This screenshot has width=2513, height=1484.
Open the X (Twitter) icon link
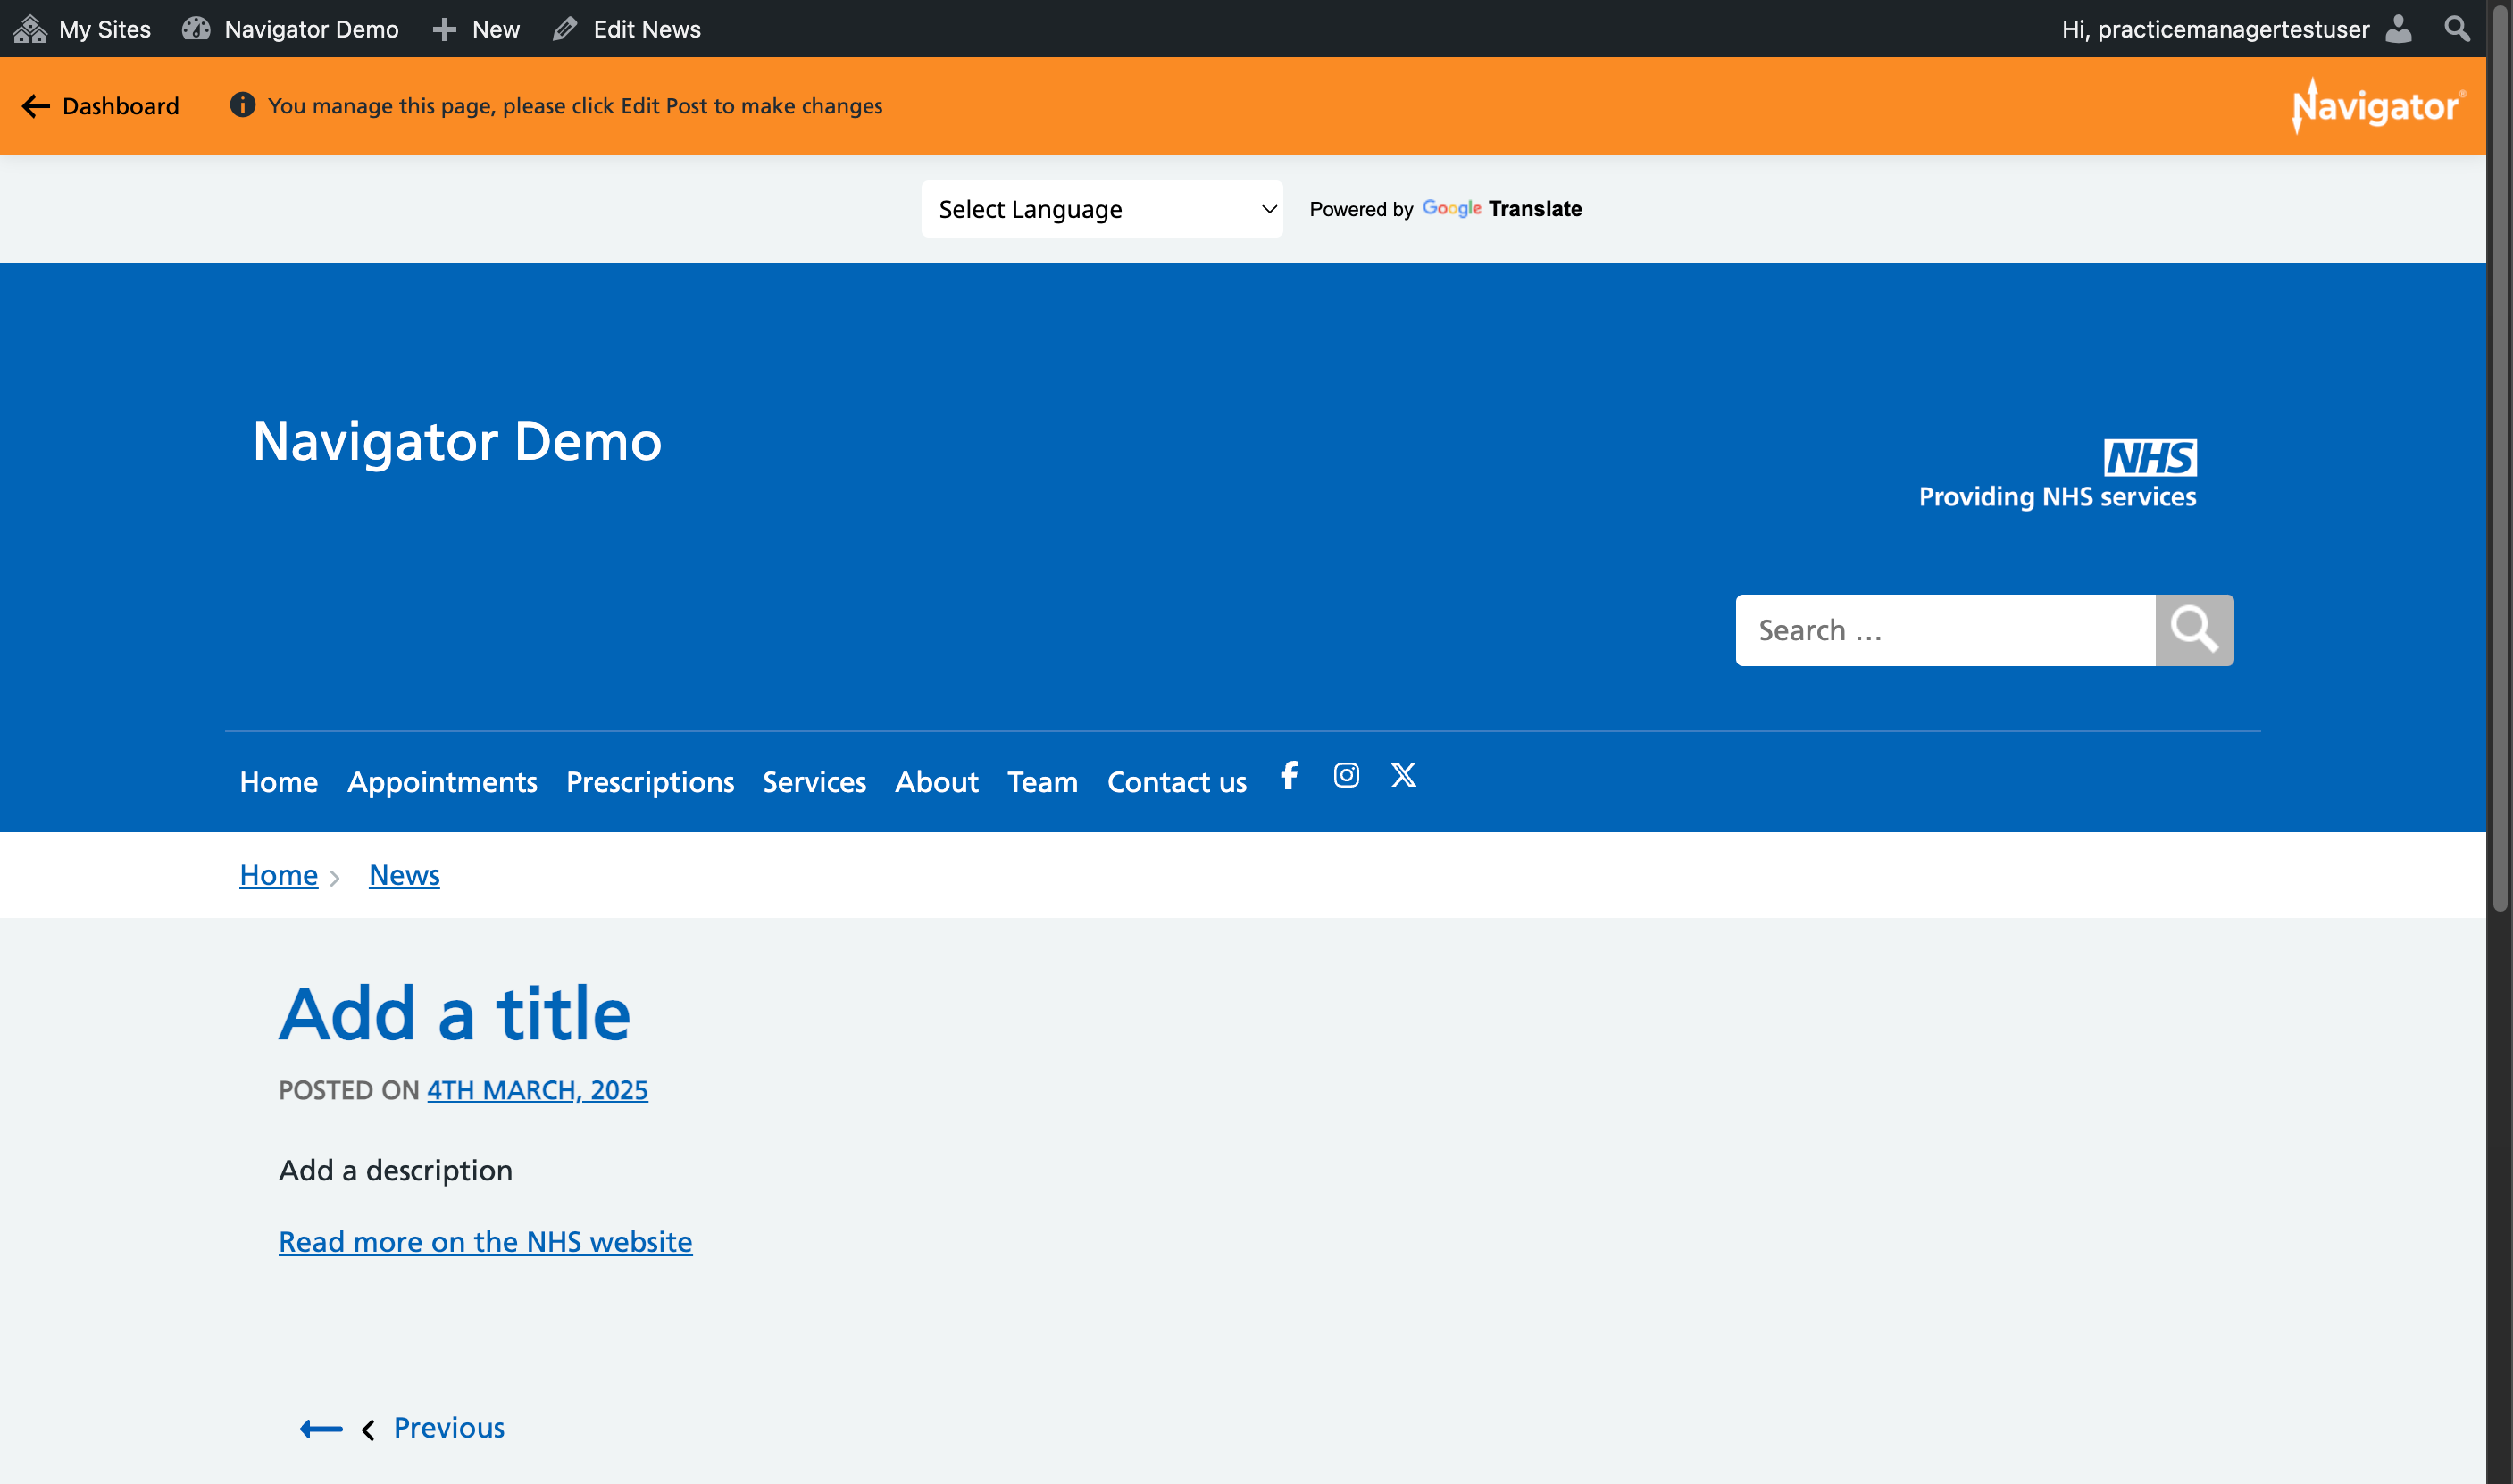tap(1403, 775)
